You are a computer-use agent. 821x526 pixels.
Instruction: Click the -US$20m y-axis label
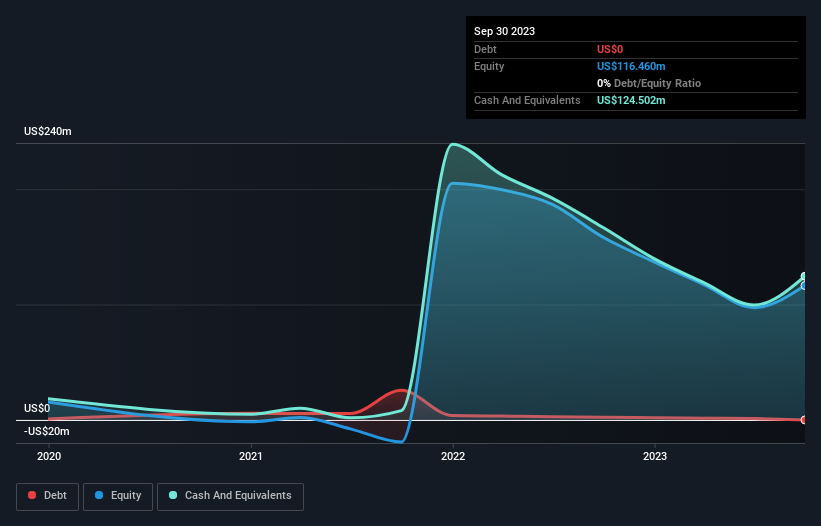(47, 431)
